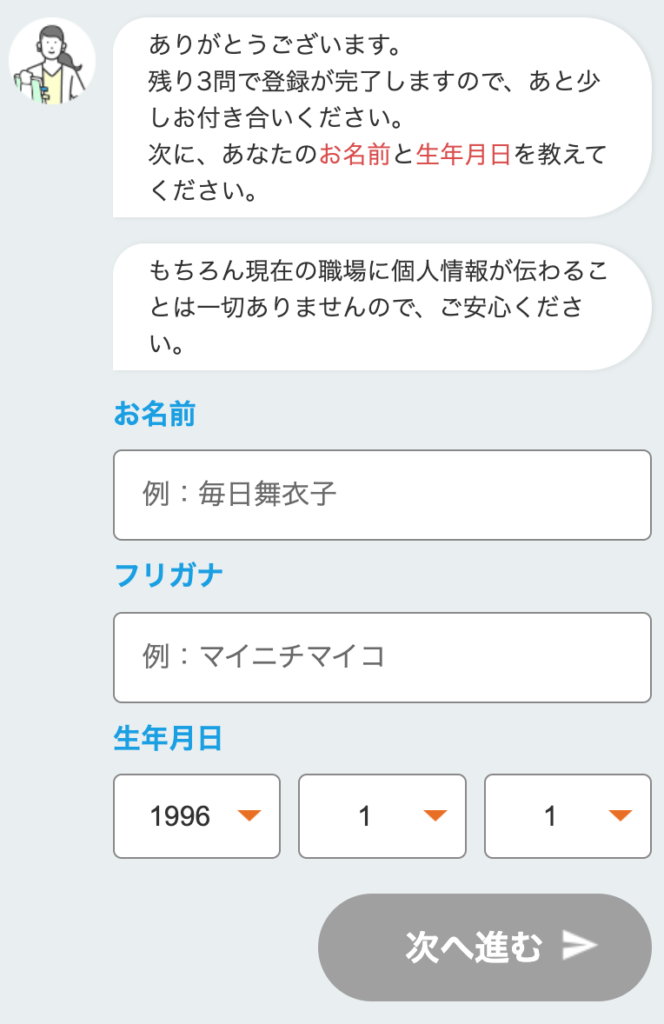Click the orange arrow on the month selector
The height and width of the screenshot is (1024, 664).
(x=435, y=816)
